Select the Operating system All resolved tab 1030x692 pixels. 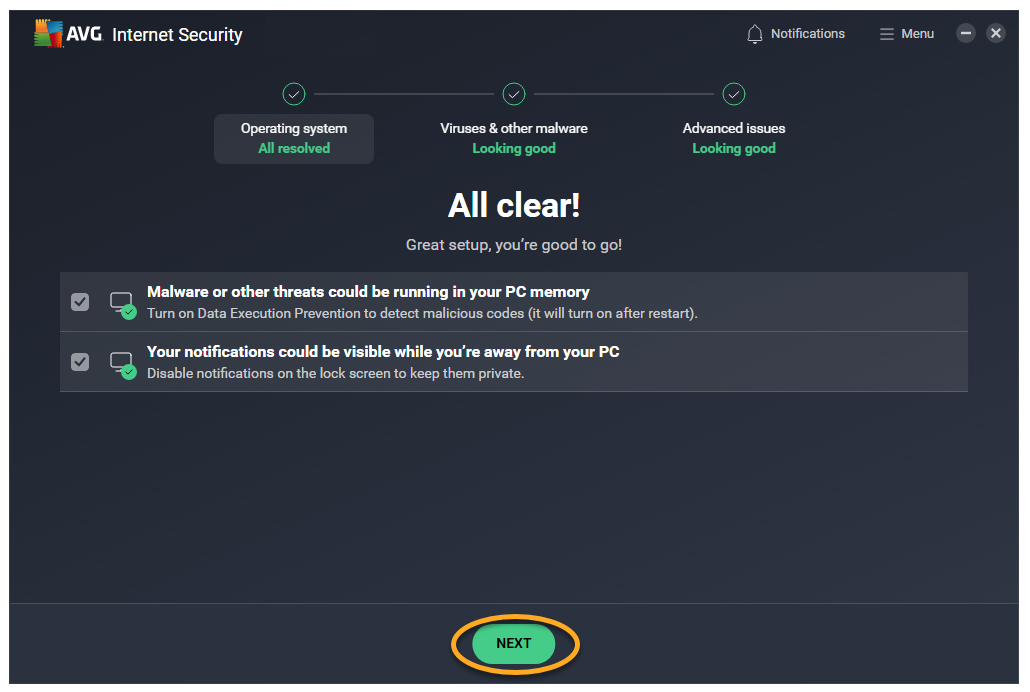click(294, 138)
